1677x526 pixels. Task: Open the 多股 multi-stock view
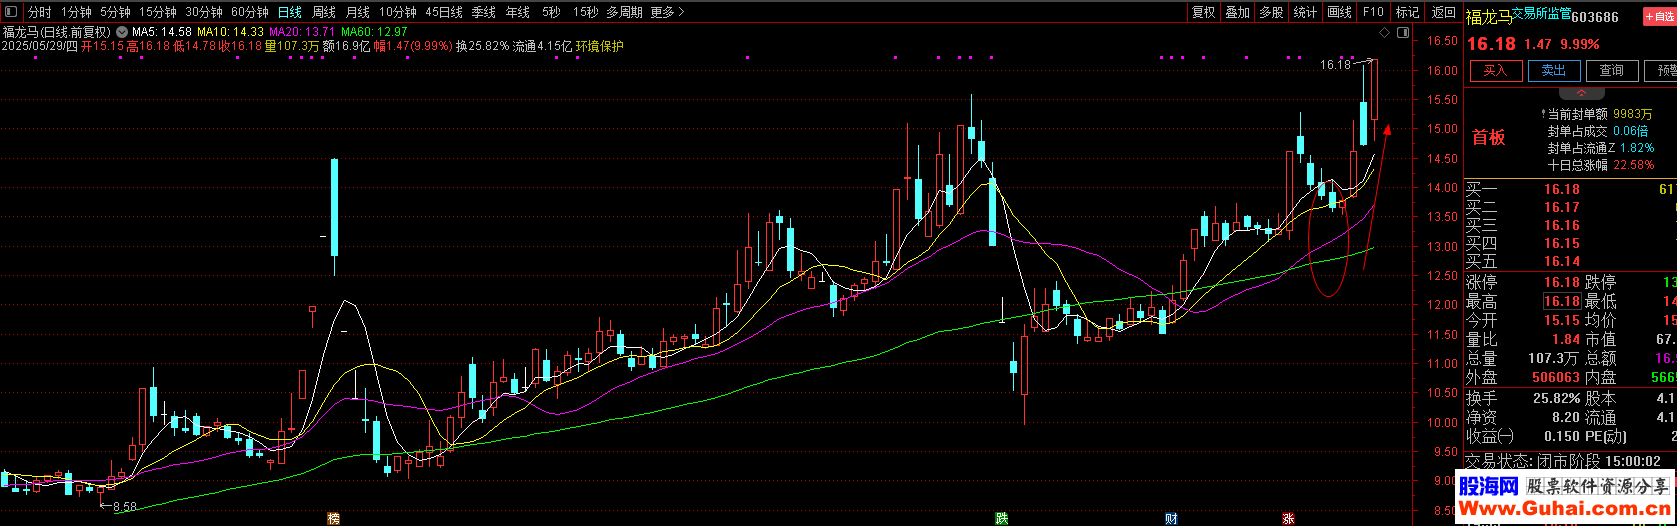pyautogui.click(x=1271, y=12)
